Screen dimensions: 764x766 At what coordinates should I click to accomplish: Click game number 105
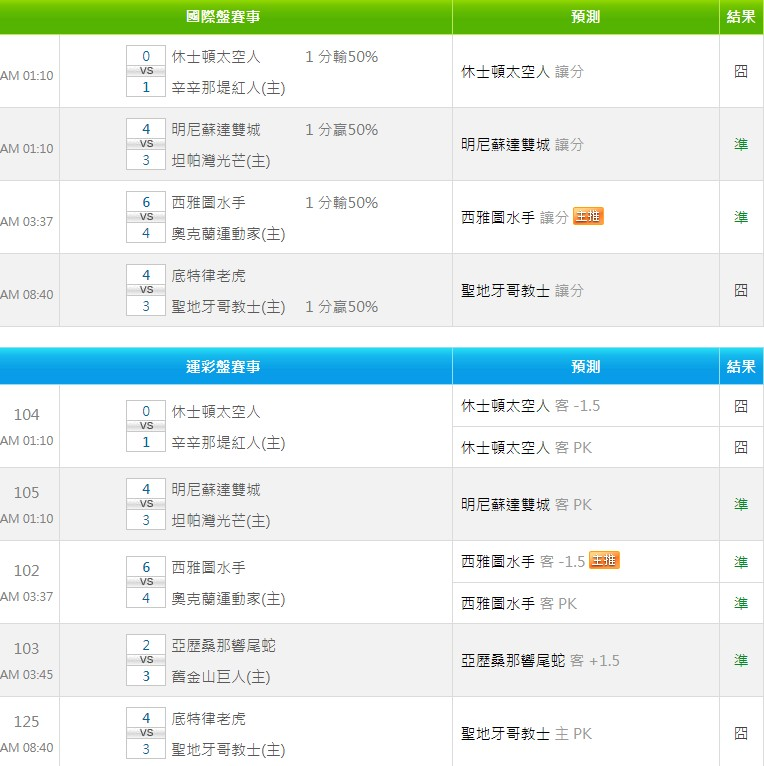tap(26, 492)
